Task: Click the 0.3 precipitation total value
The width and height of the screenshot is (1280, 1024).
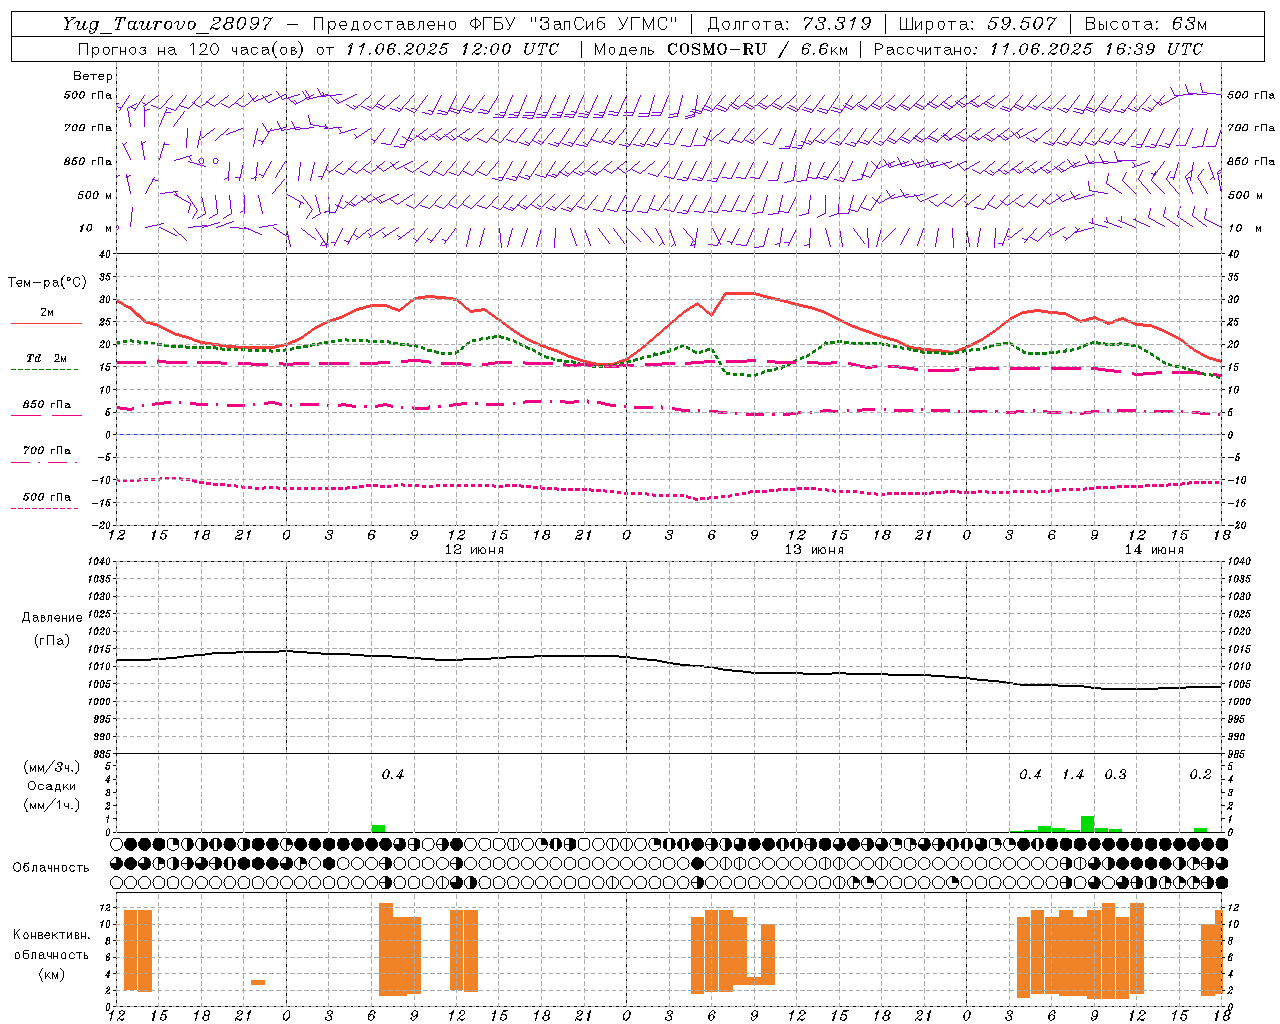Action: tap(1115, 775)
